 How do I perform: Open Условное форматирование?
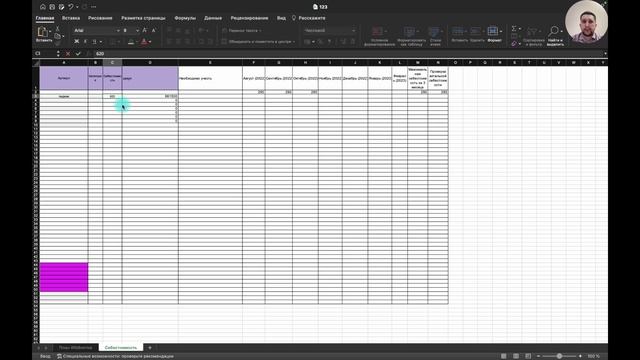(379, 36)
